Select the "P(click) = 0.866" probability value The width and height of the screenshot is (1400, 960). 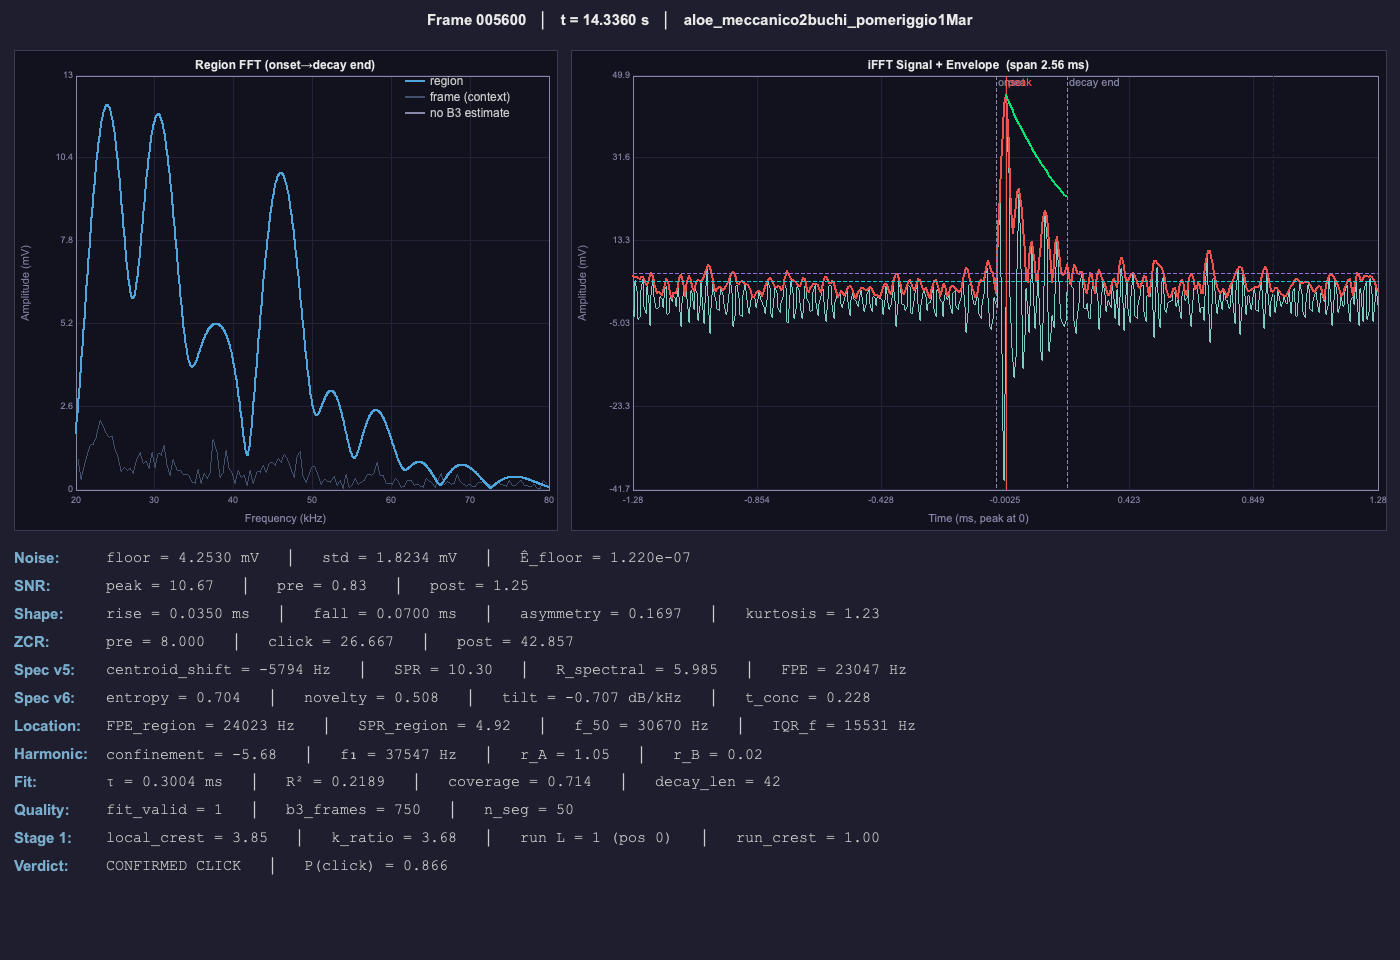[x=376, y=866]
